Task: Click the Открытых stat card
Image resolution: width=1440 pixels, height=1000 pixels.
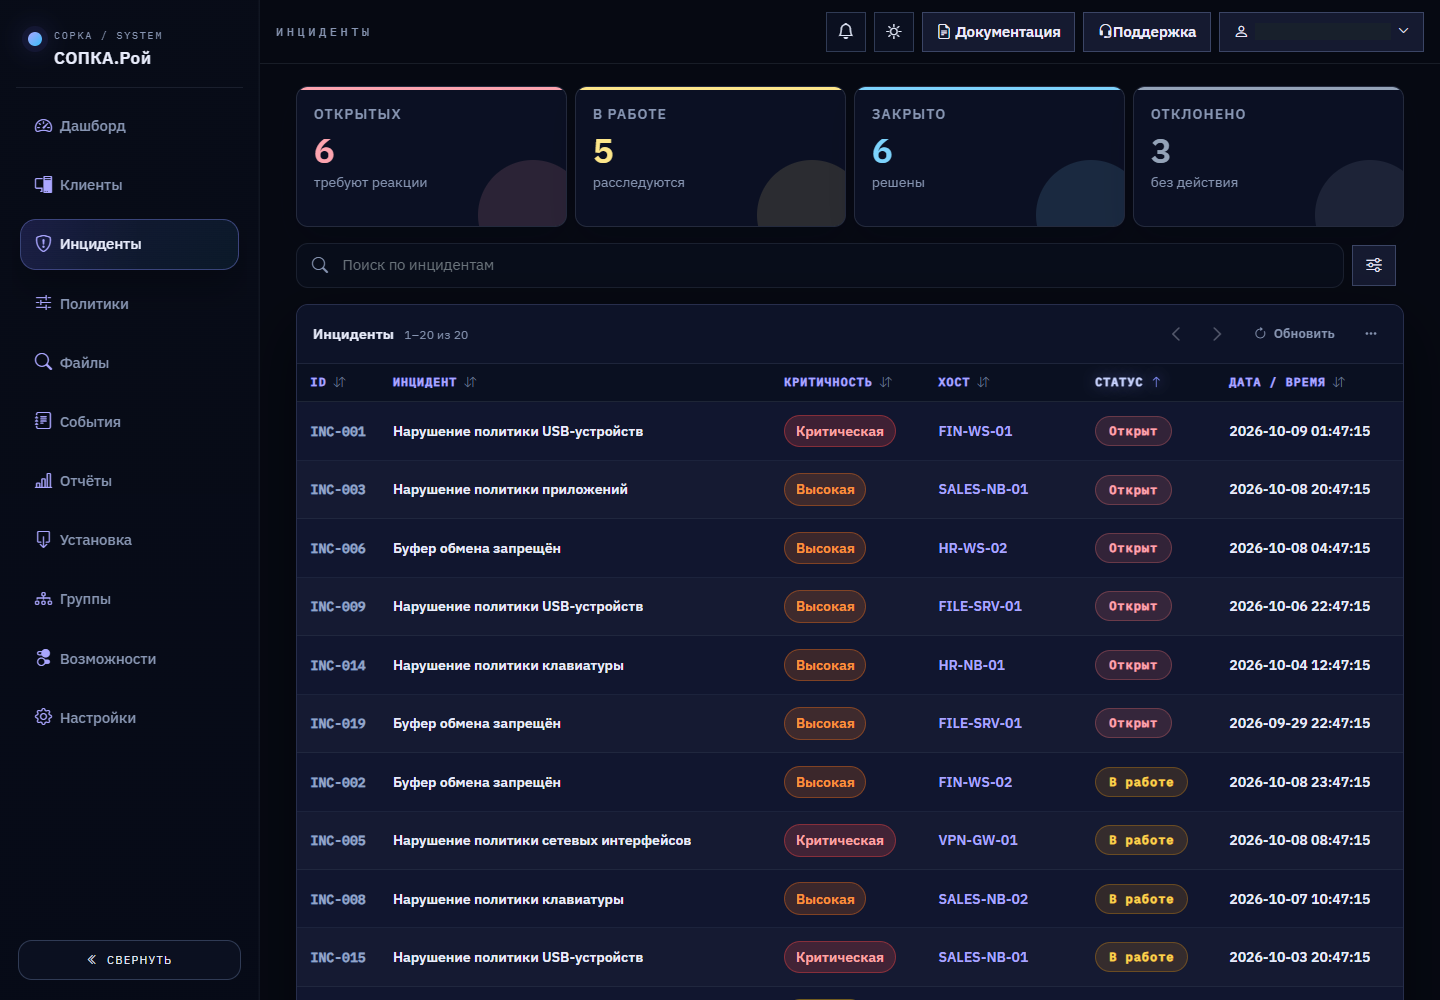Action: (431, 157)
